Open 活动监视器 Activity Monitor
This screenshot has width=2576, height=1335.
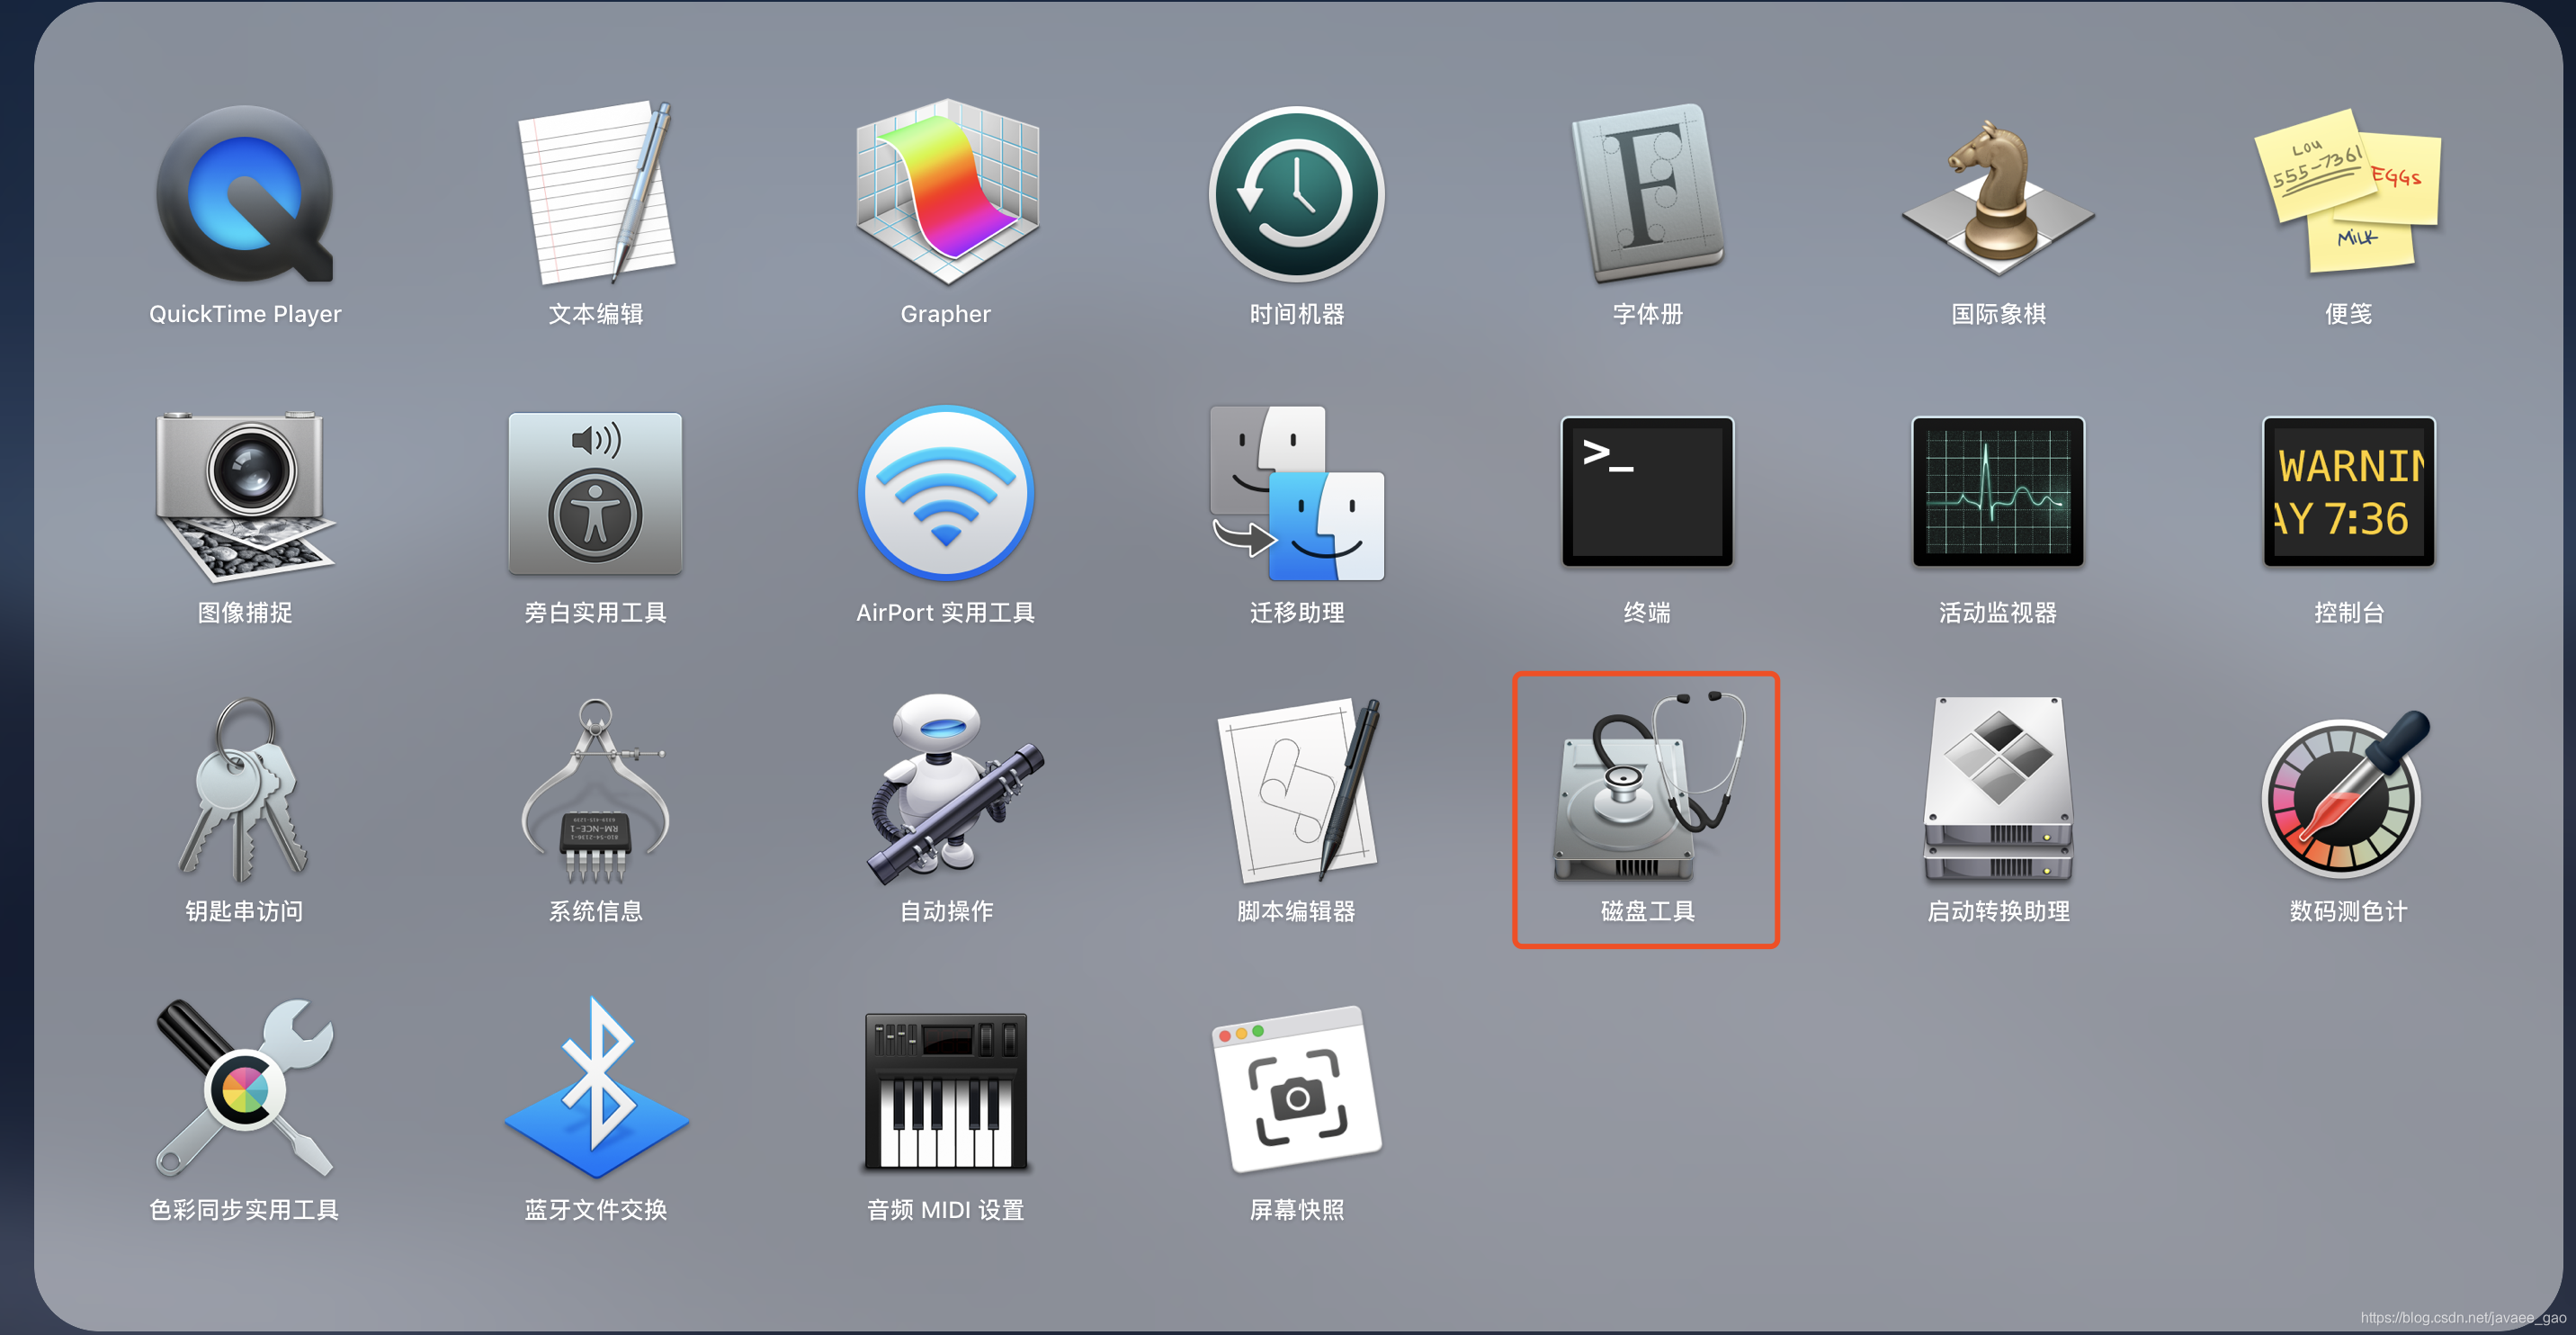(1998, 492)
